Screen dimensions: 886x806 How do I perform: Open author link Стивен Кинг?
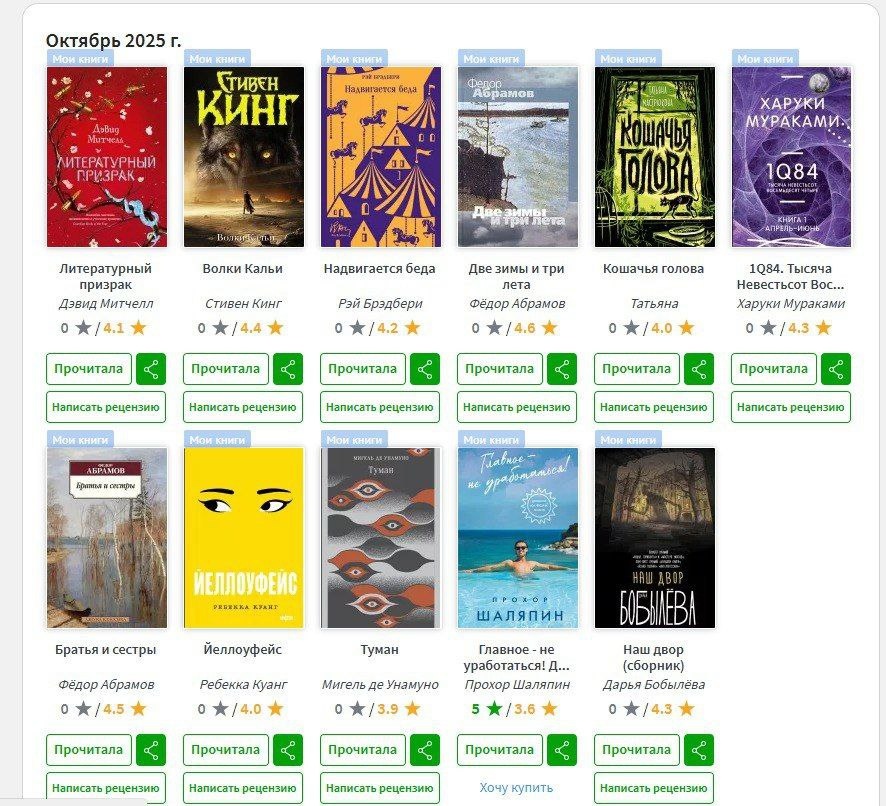point(243,304)
